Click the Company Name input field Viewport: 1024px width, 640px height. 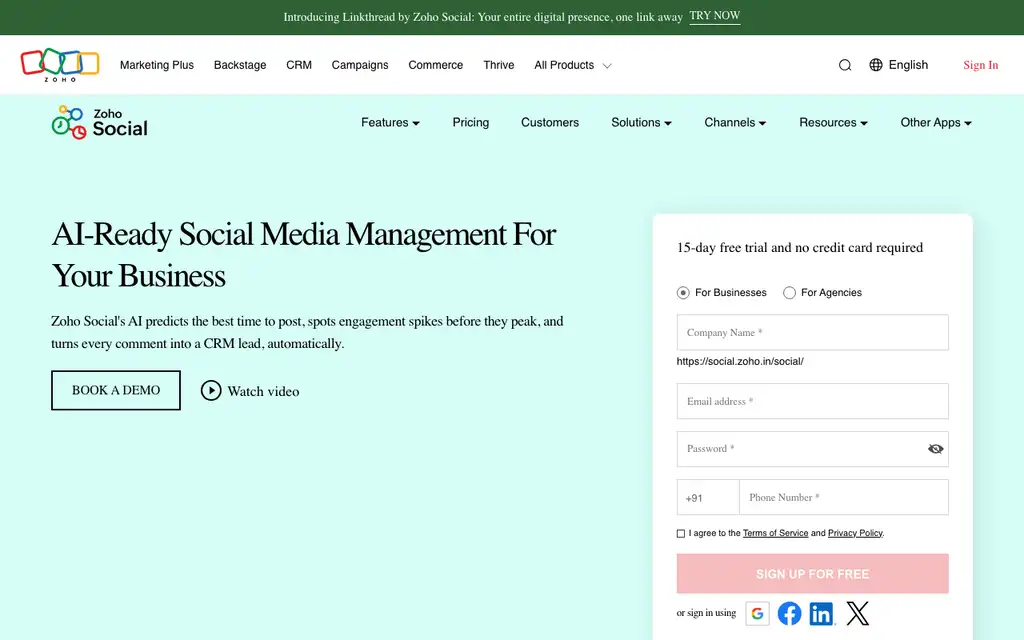(812, 332)
